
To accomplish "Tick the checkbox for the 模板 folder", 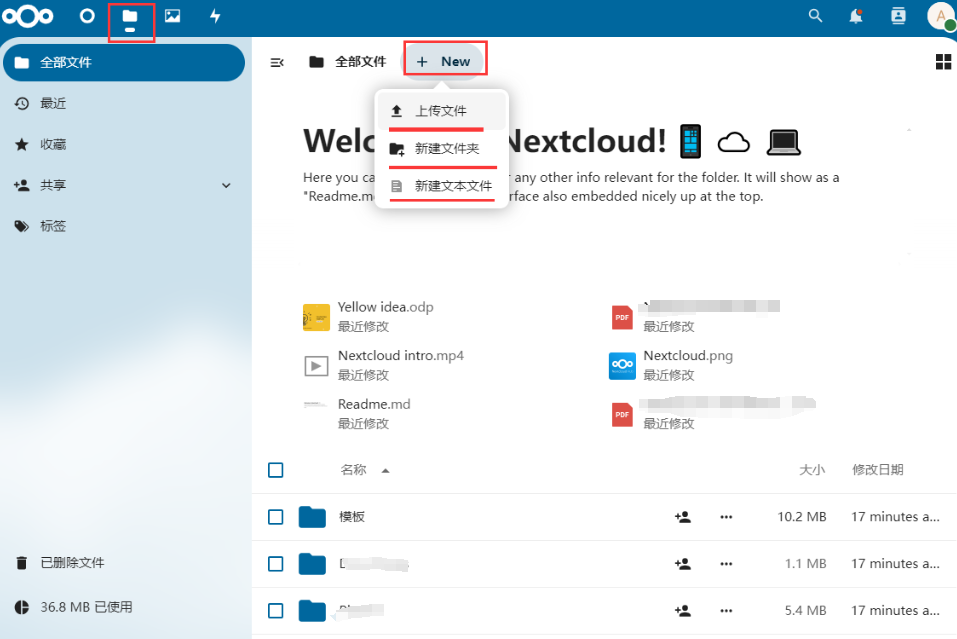I will pyautogui.click(x=276, y=517).
